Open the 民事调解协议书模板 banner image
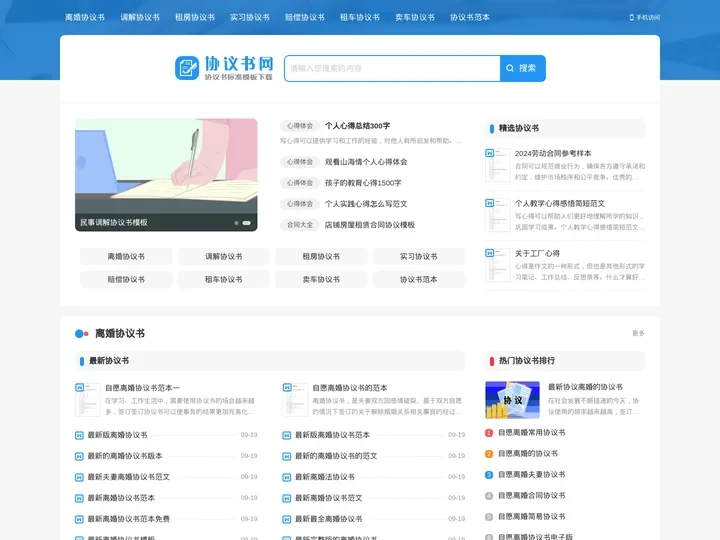Viewport: 720px width, 540px height. (x=166, y=175)
